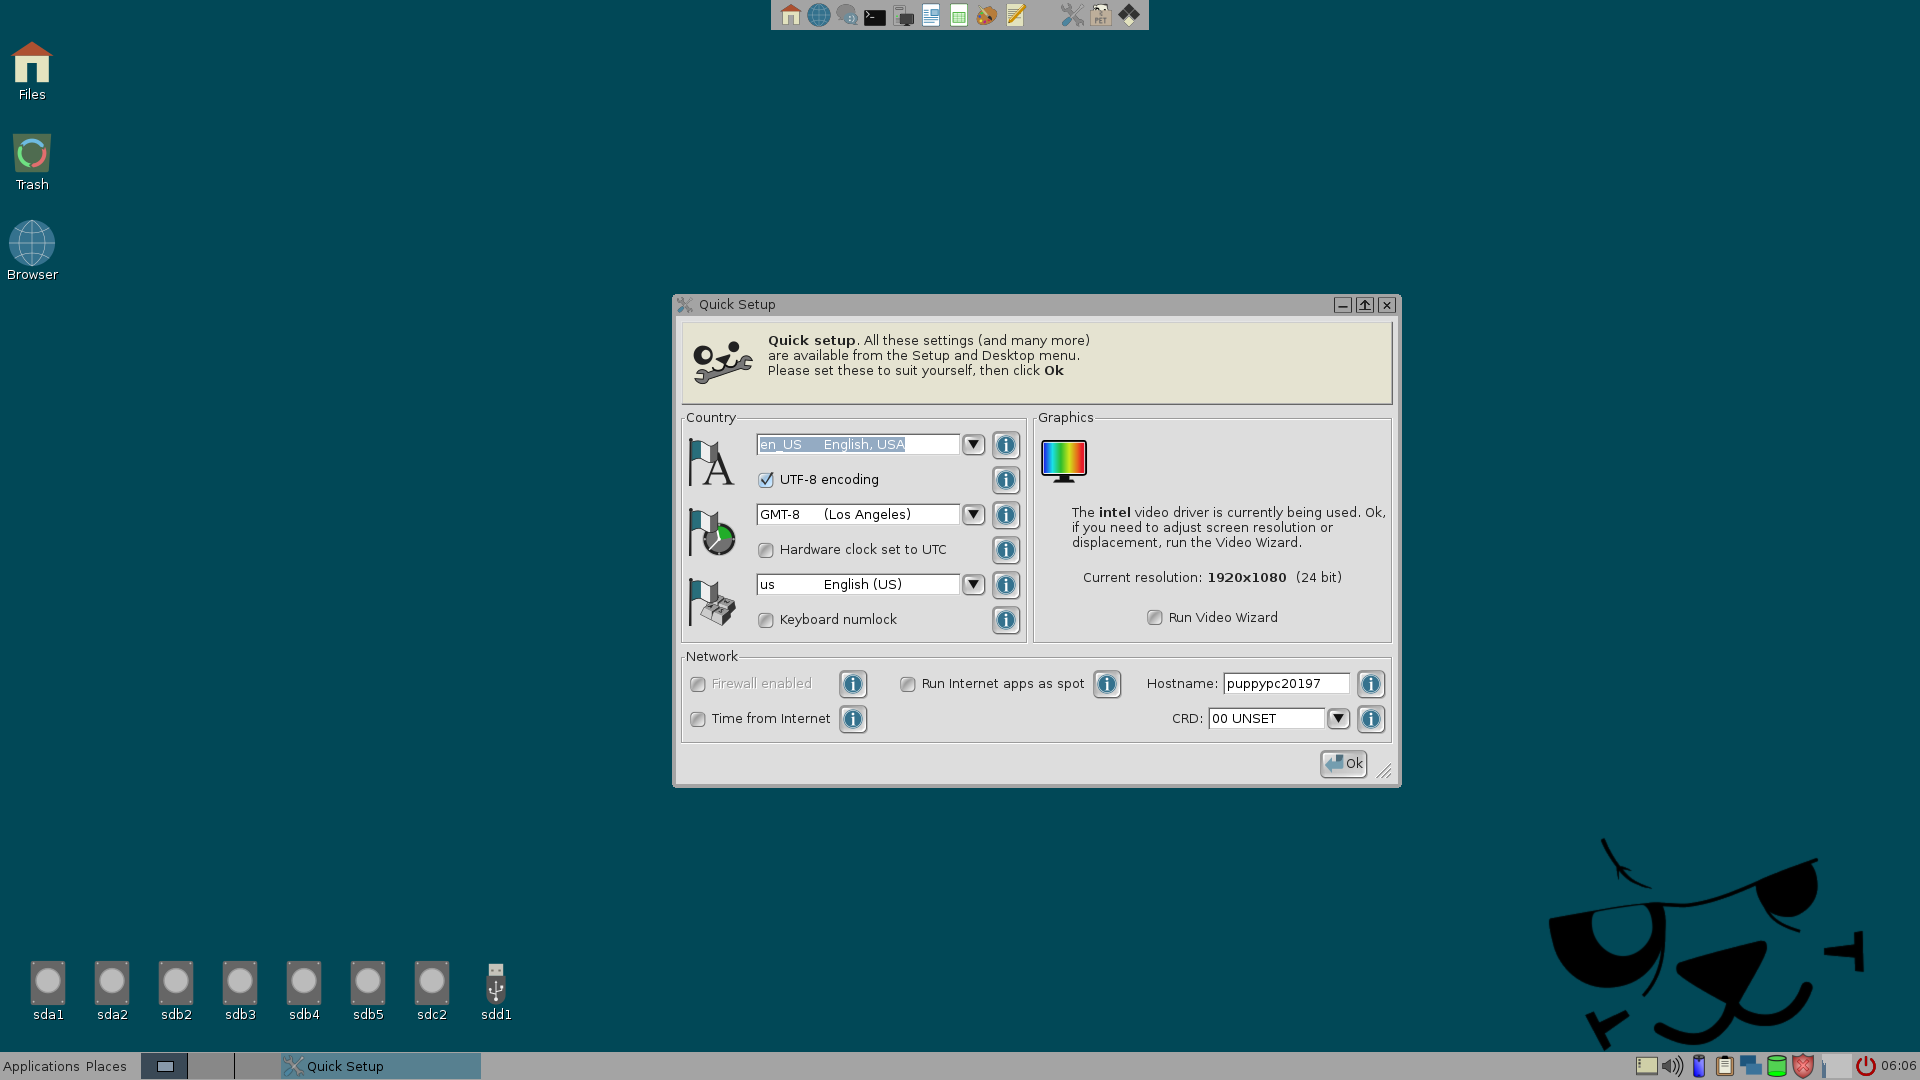Open the computer/drives icon in top launcher
Screen dimensions: 1920x1080
pyautogui.click(x=903, y=15)
